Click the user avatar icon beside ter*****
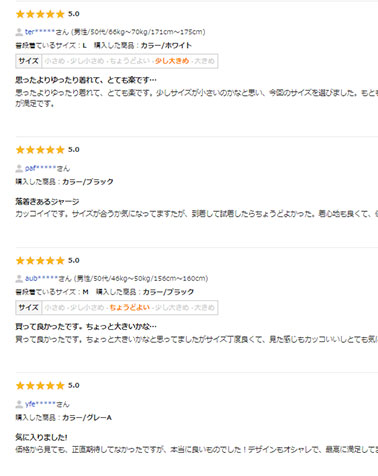Screen dimensions: 378x476 [x=19, y=32]
